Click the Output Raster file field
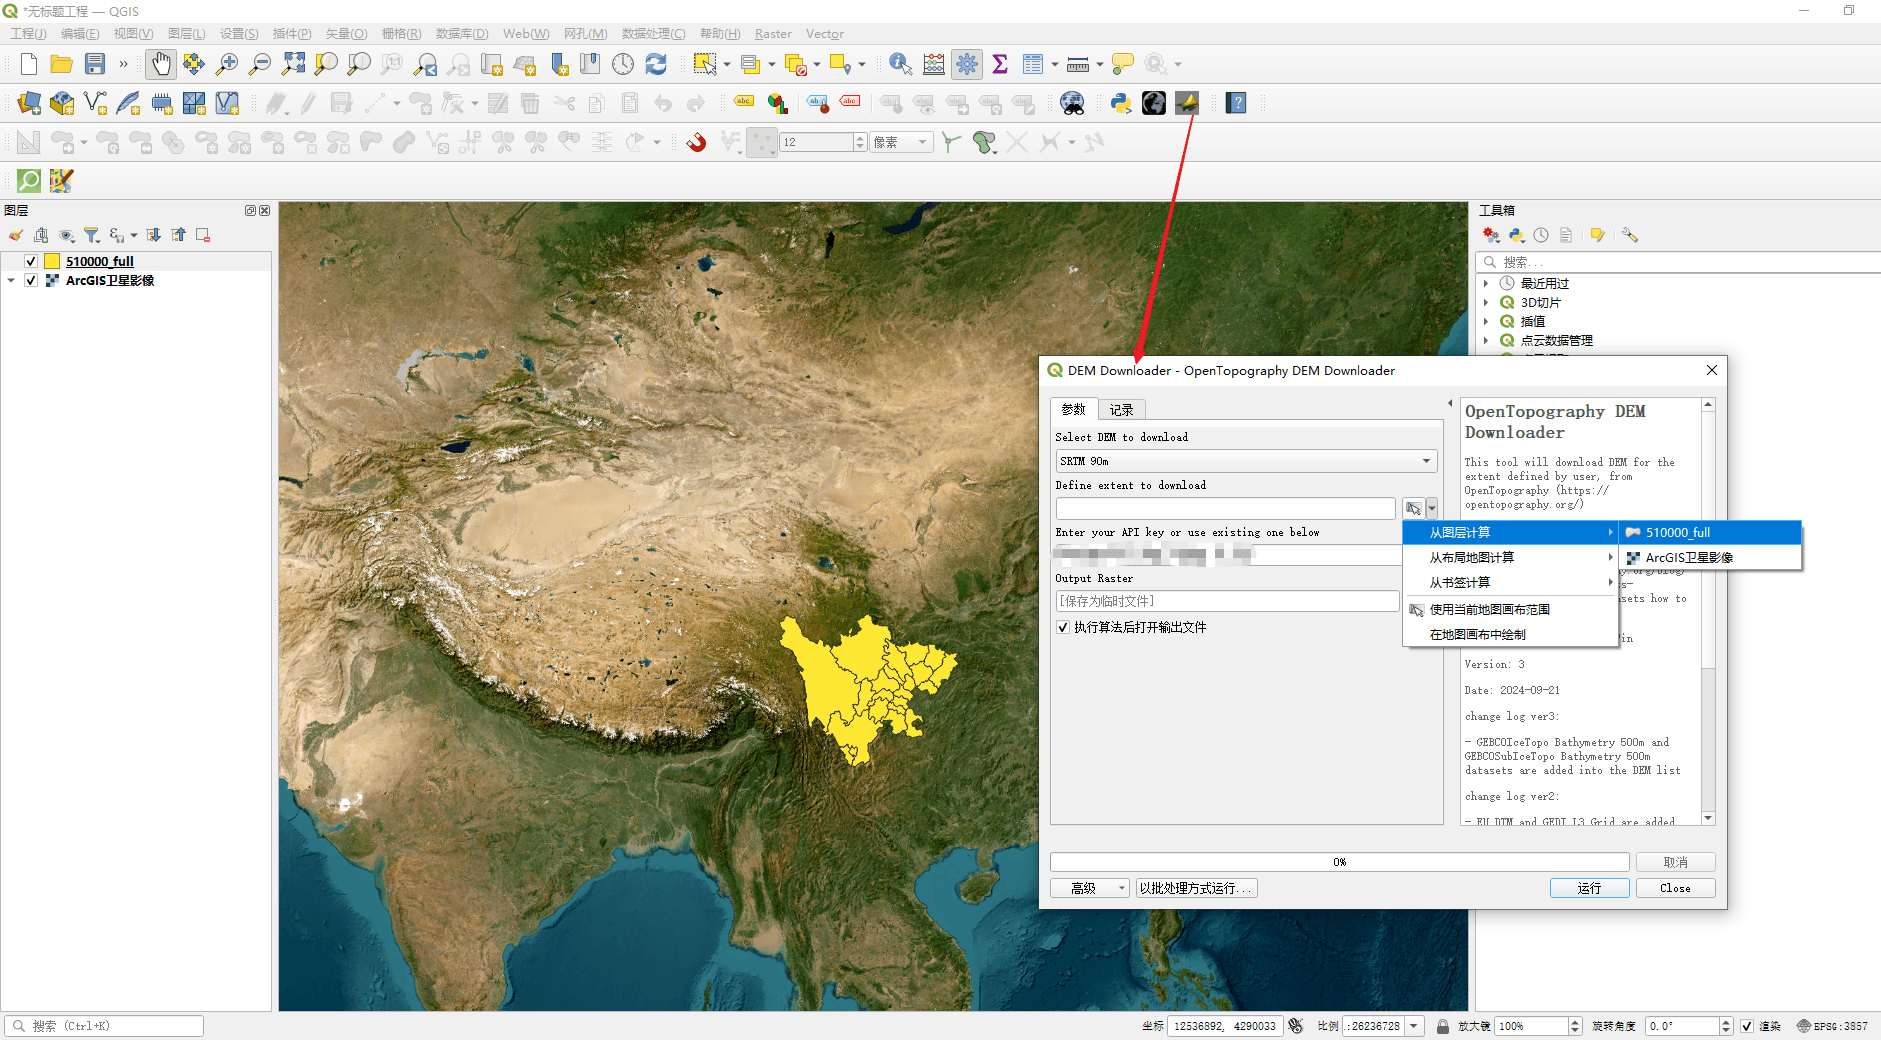Screen dimensions: 1881x1040 click(1227, 601)
